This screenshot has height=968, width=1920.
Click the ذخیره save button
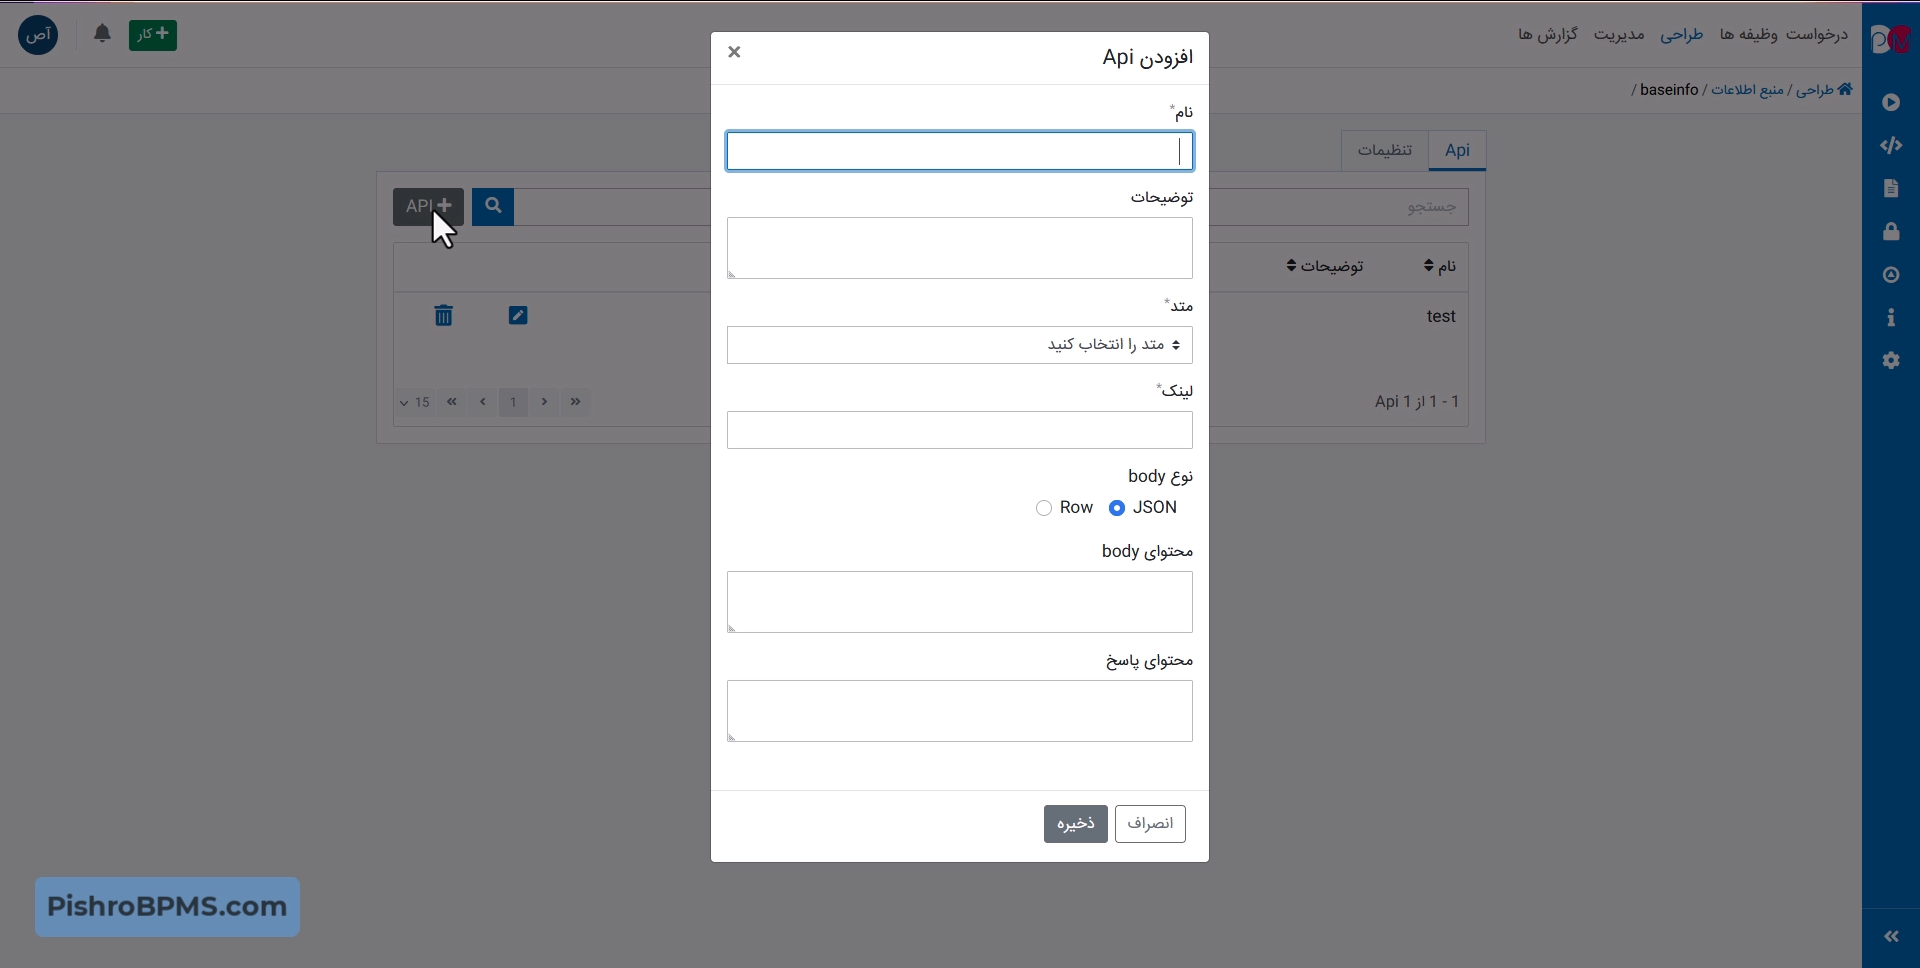click(x=1075, y=824)
